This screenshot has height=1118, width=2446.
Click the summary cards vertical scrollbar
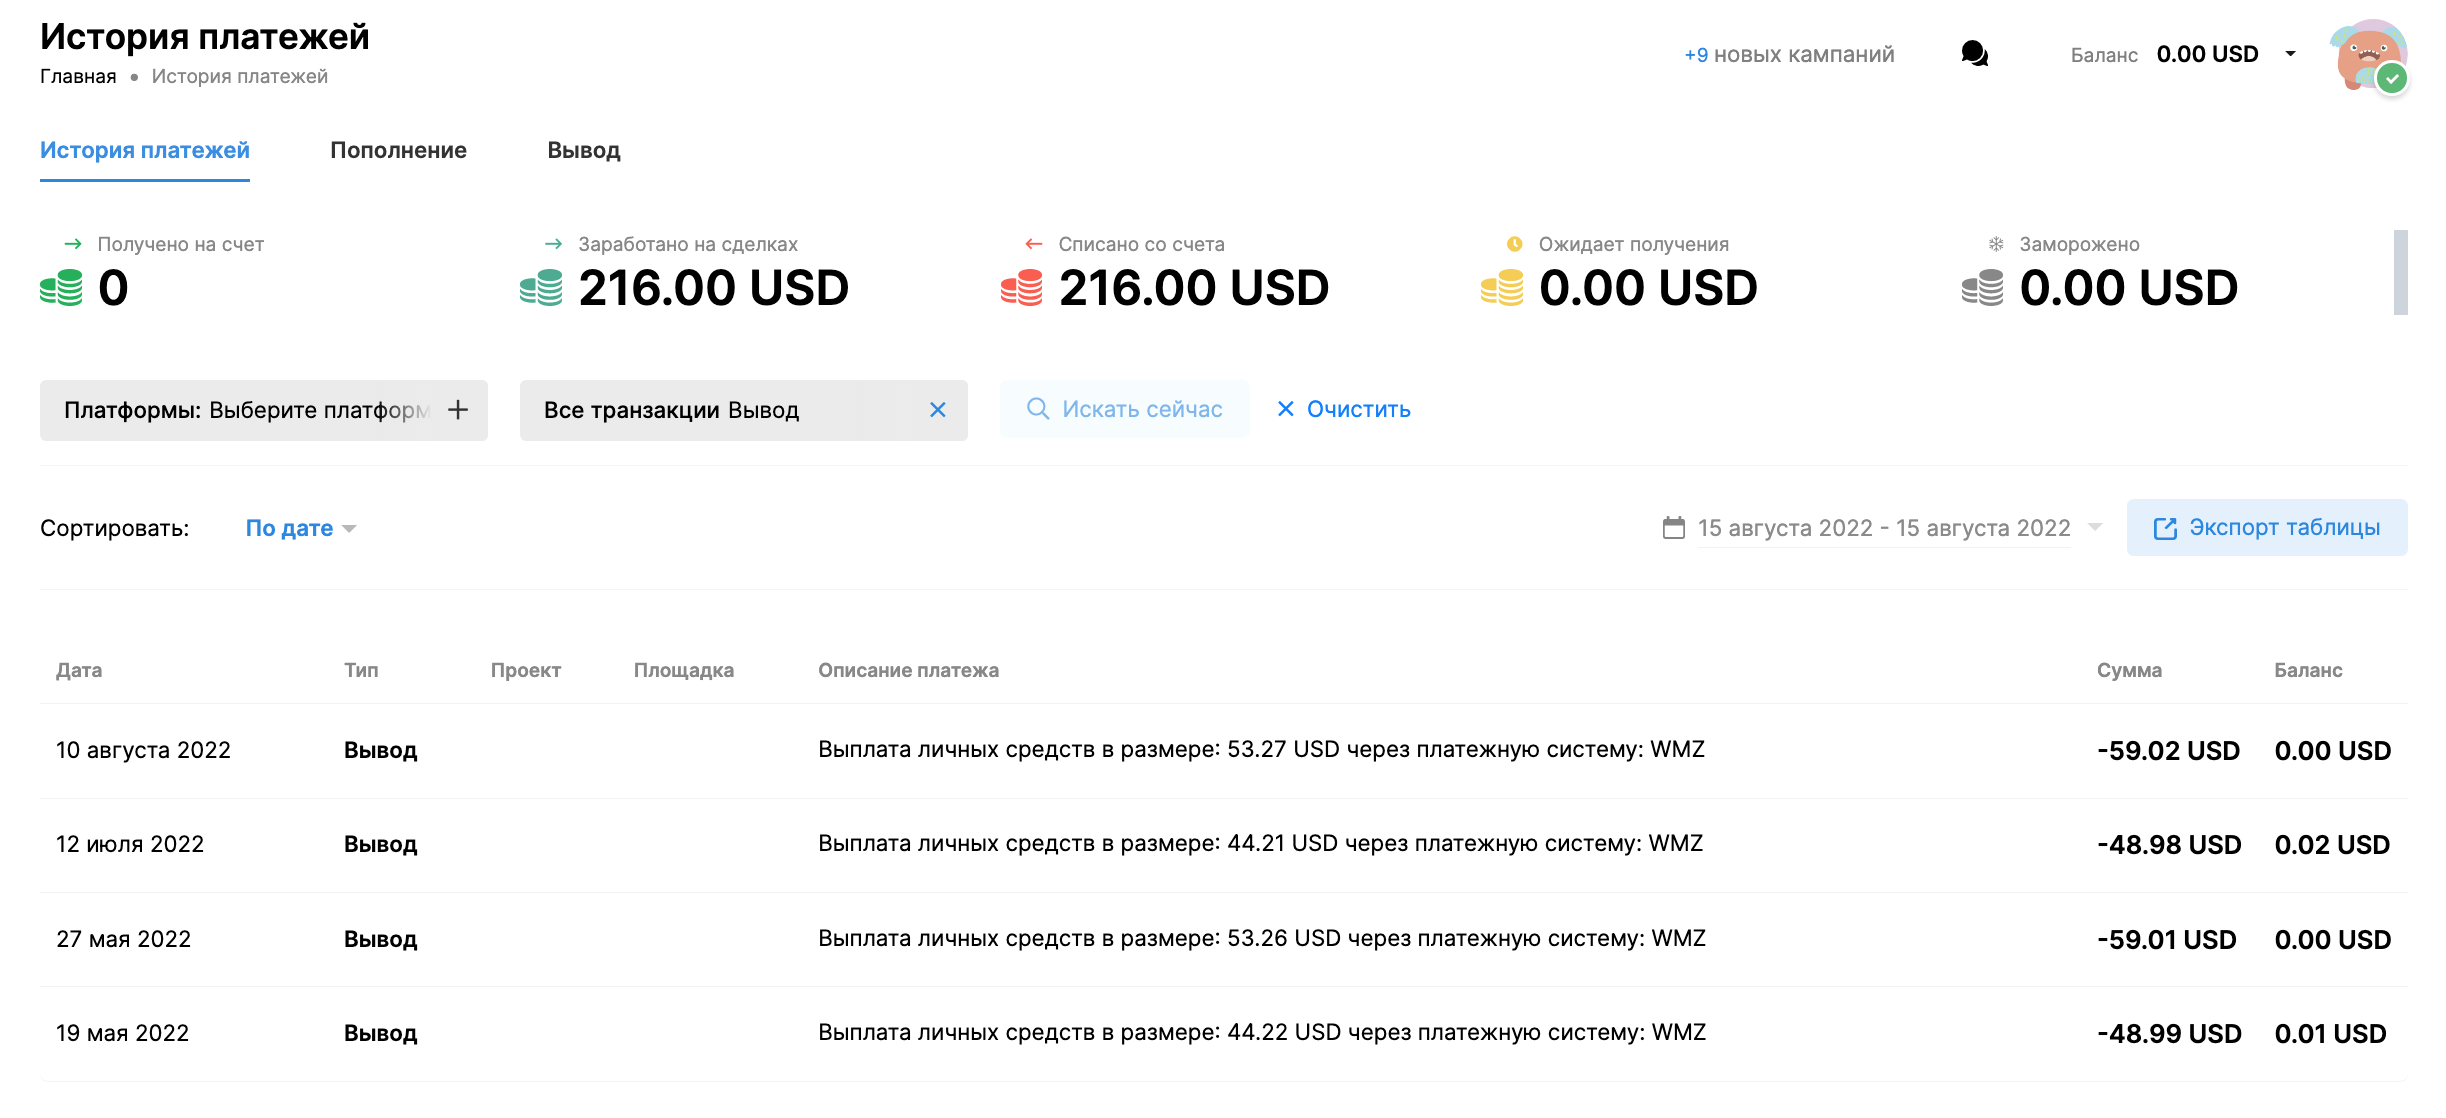(x=2400, y=272)
